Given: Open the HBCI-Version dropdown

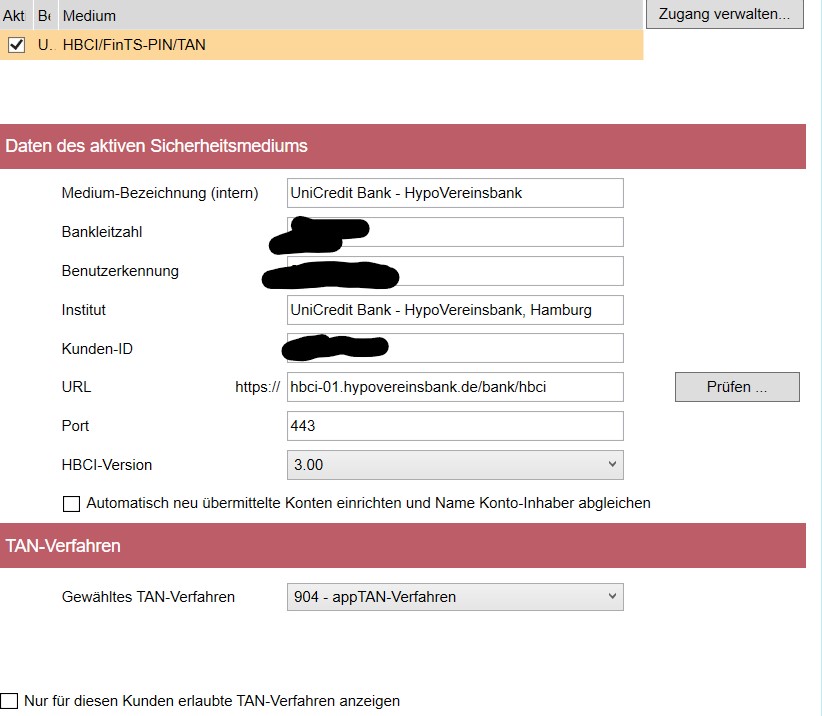Looking at the screenshot, I should [x=455, y=465].
